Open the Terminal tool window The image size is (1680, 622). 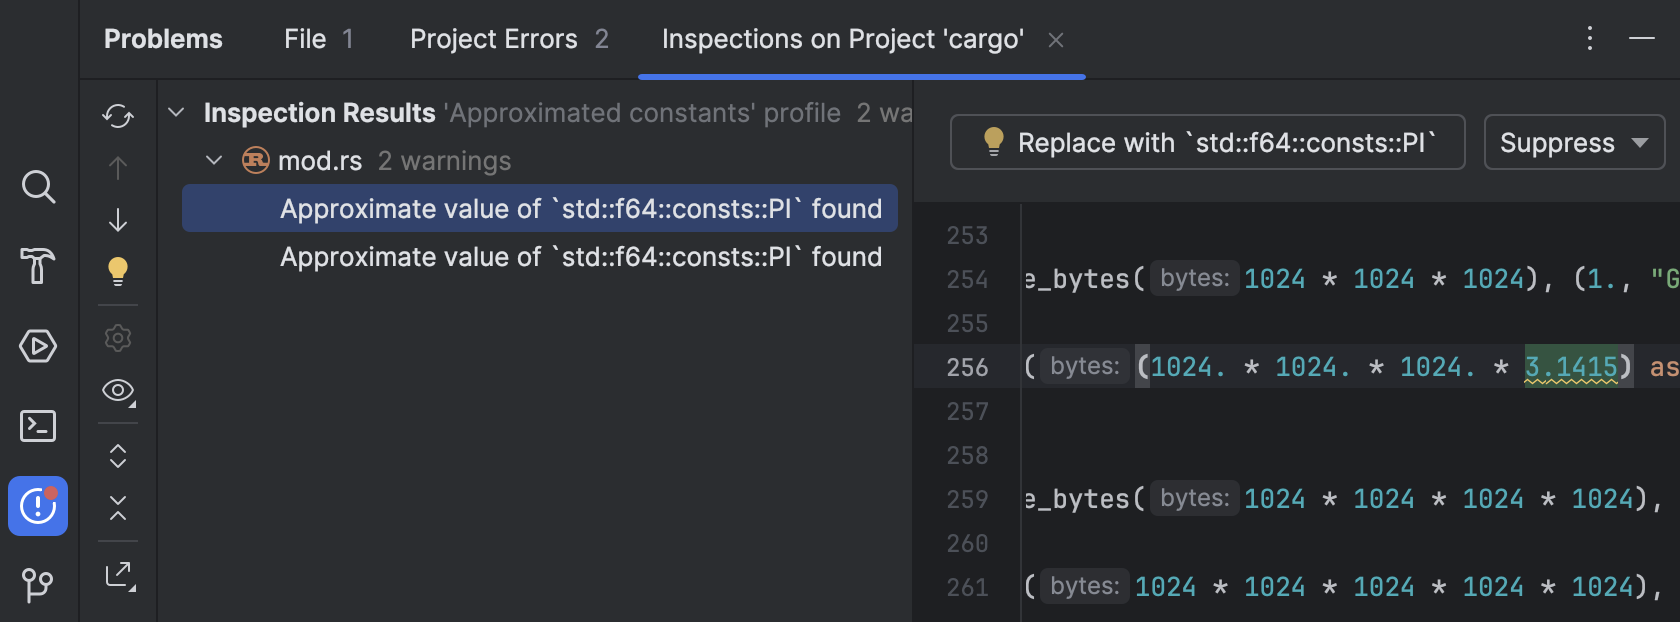38,426
